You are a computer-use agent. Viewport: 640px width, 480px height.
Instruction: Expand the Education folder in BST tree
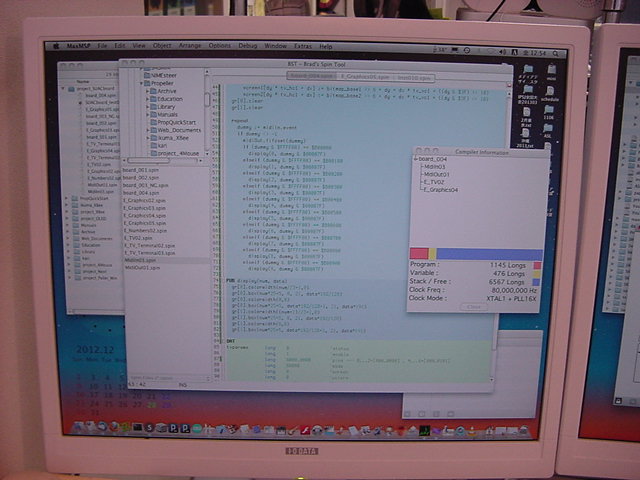[x=148, y=99]
